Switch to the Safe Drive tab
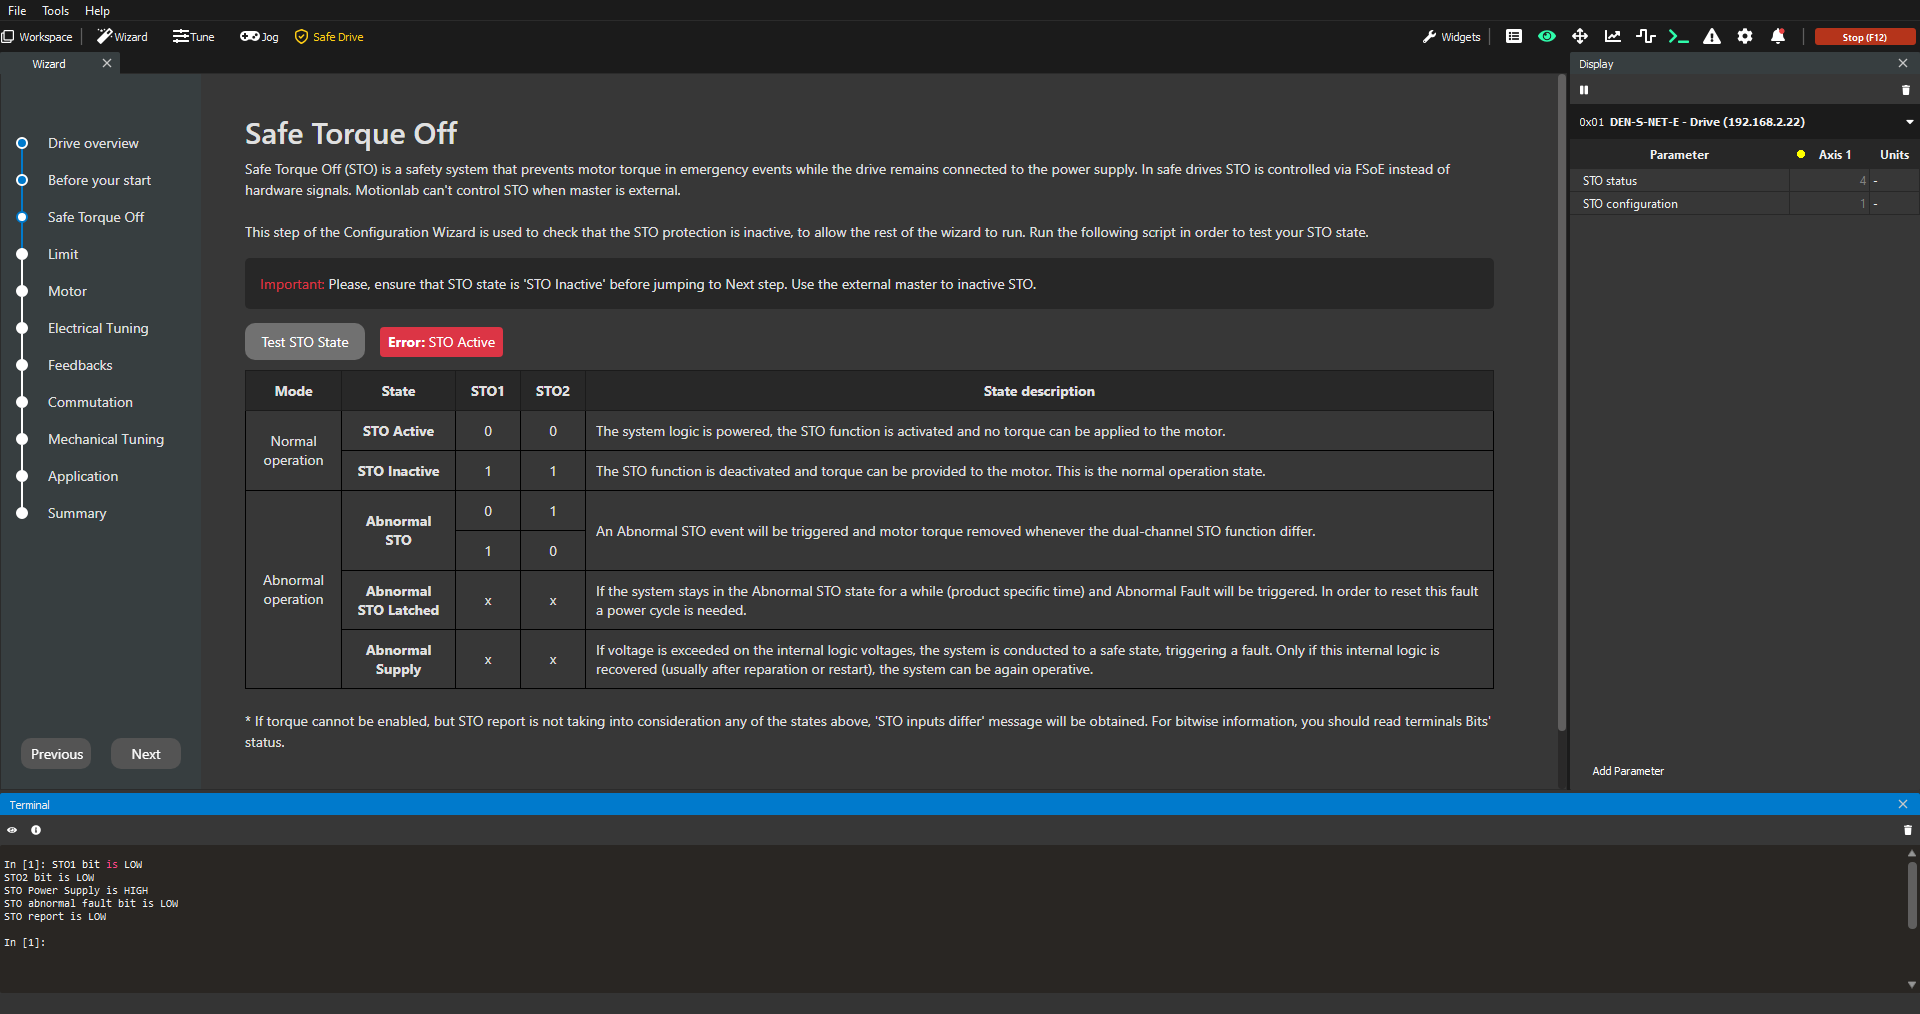Image resolution: width=1920 pixels, height=1014 pixels. (329, 37)
